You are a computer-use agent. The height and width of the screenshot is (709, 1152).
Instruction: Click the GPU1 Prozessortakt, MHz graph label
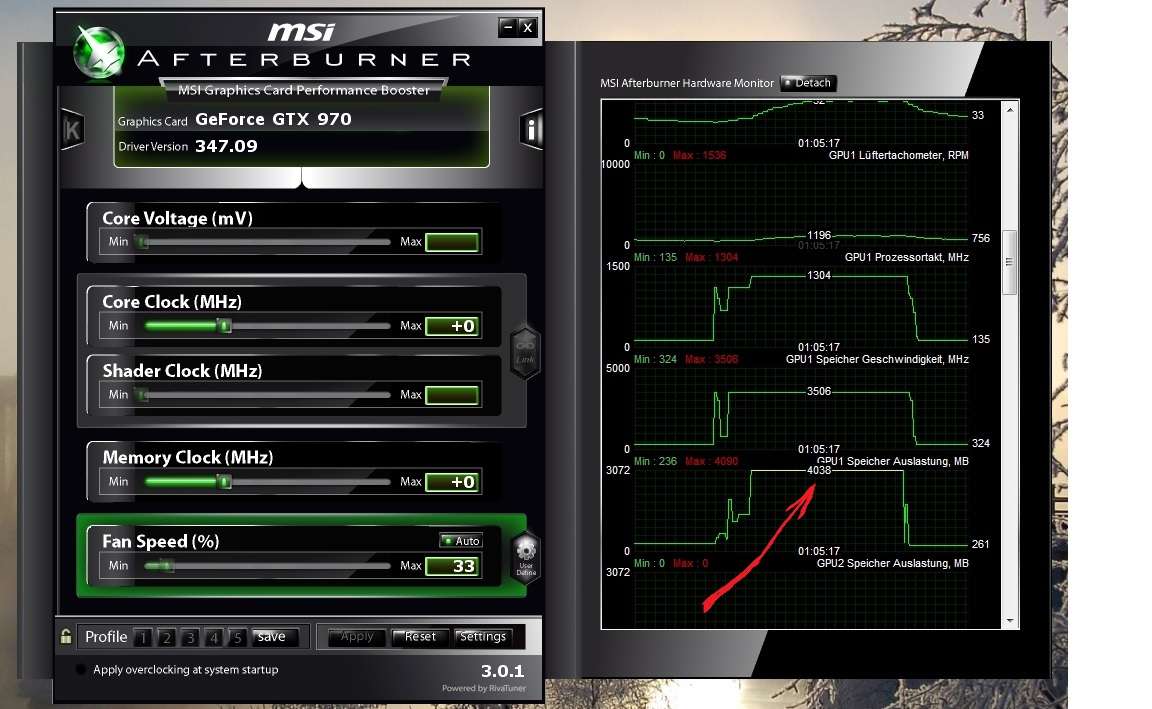point(907,257)
